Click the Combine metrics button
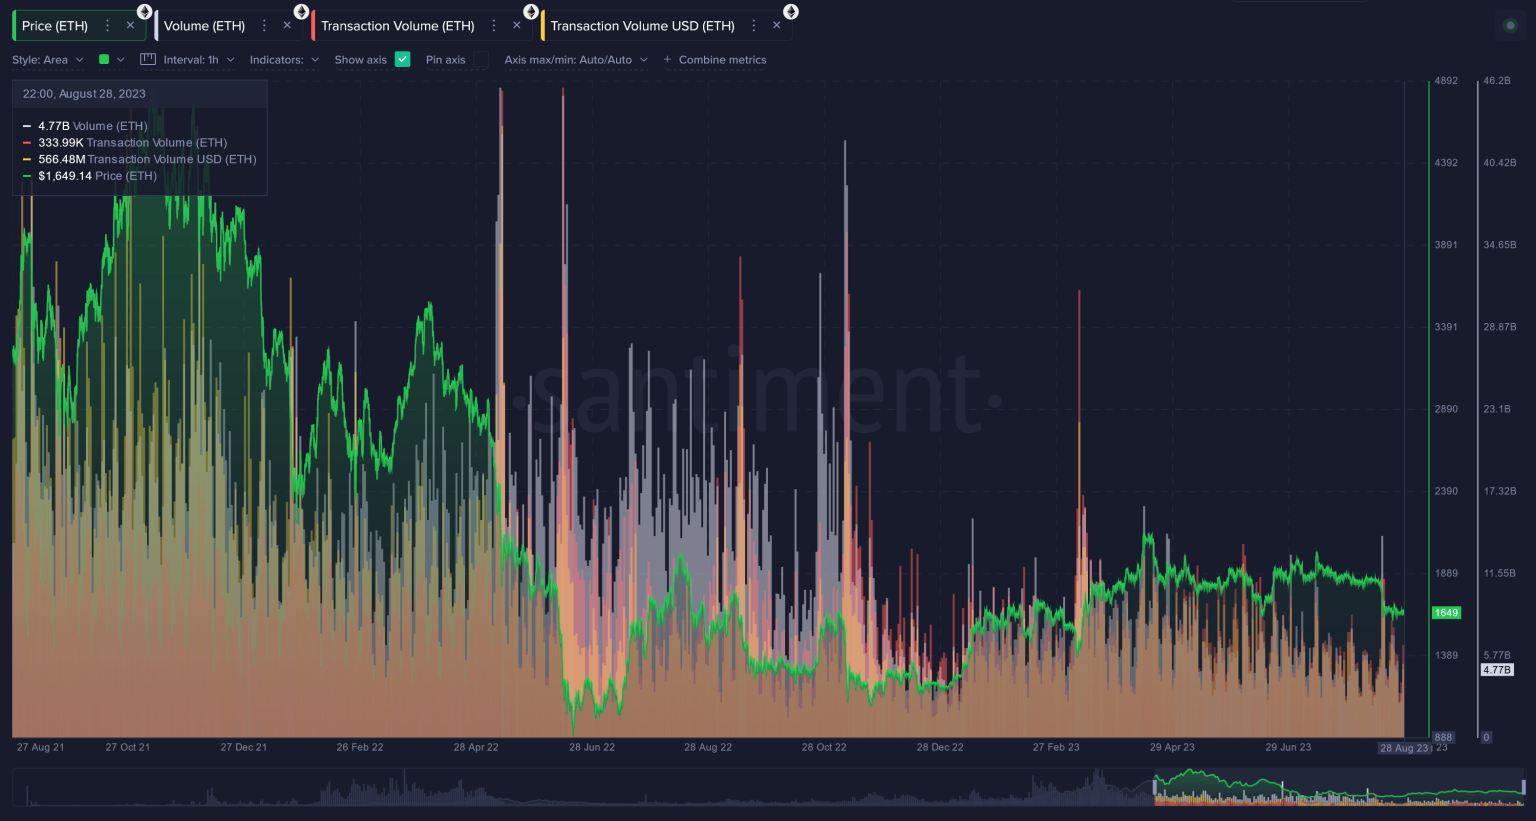The image size is (1536, 821). point(716,59)
